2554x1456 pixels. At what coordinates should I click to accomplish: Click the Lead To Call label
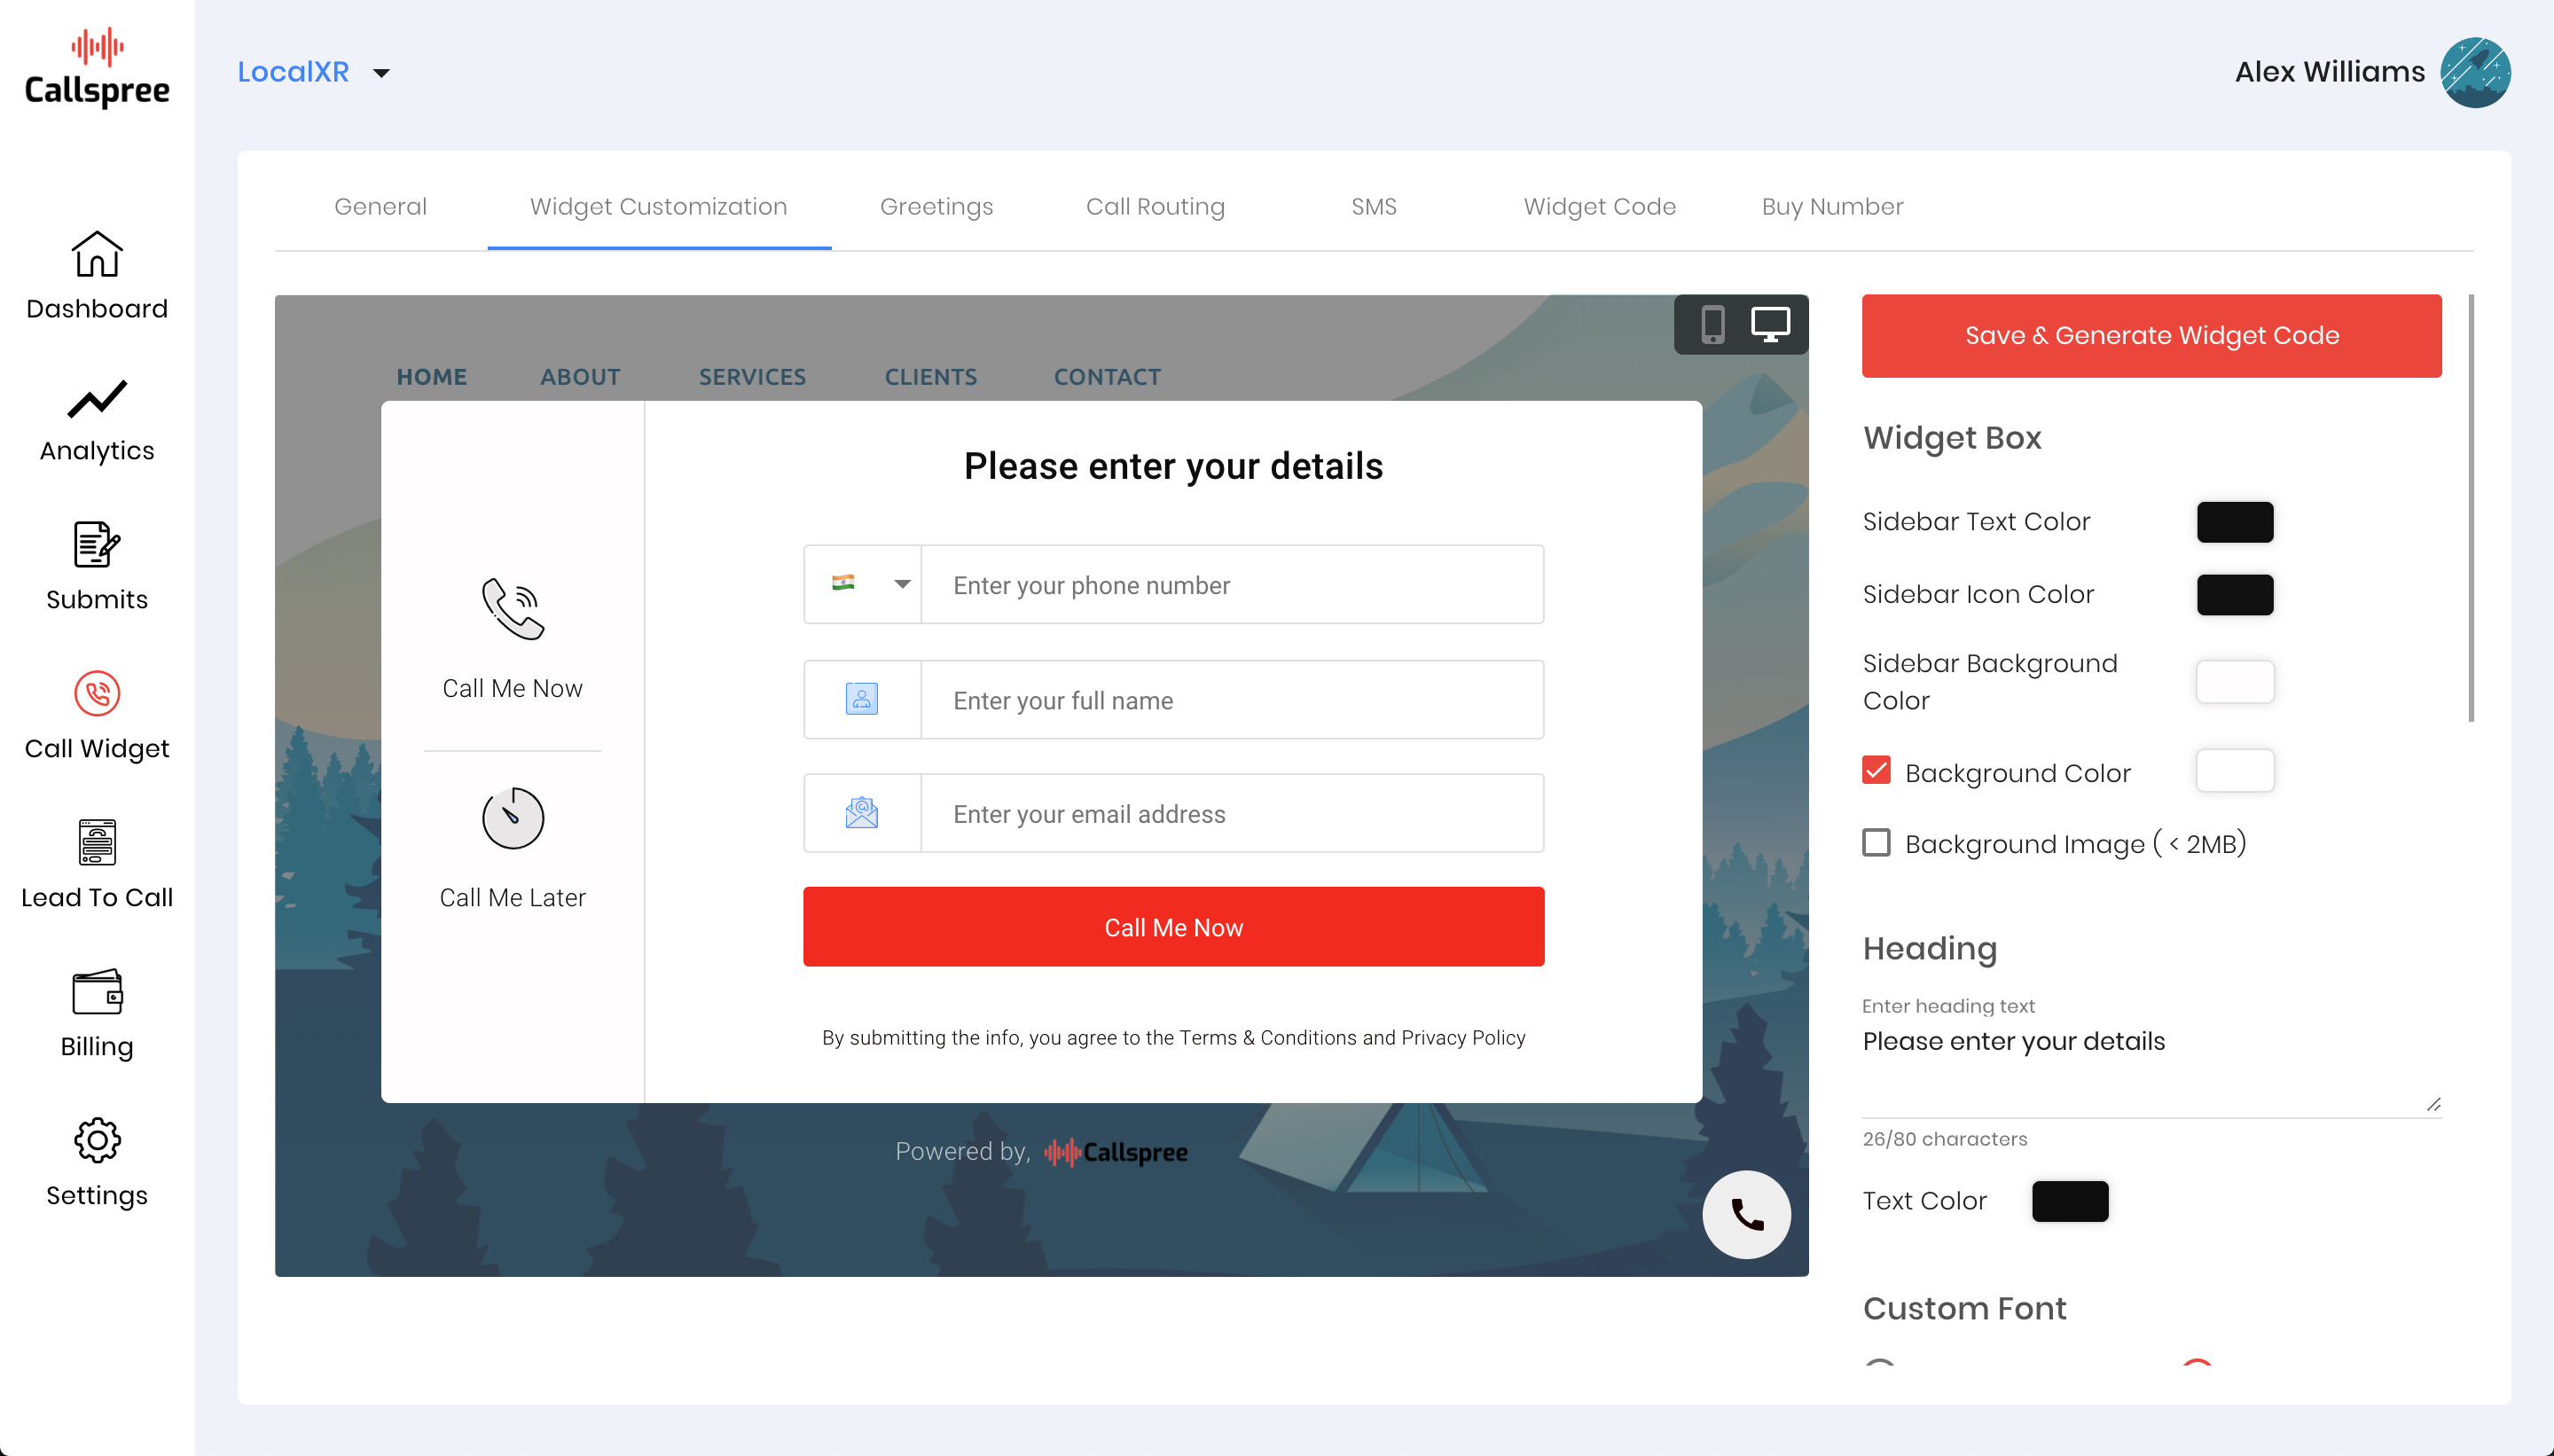pyautogui.click(x=97, y=897)
